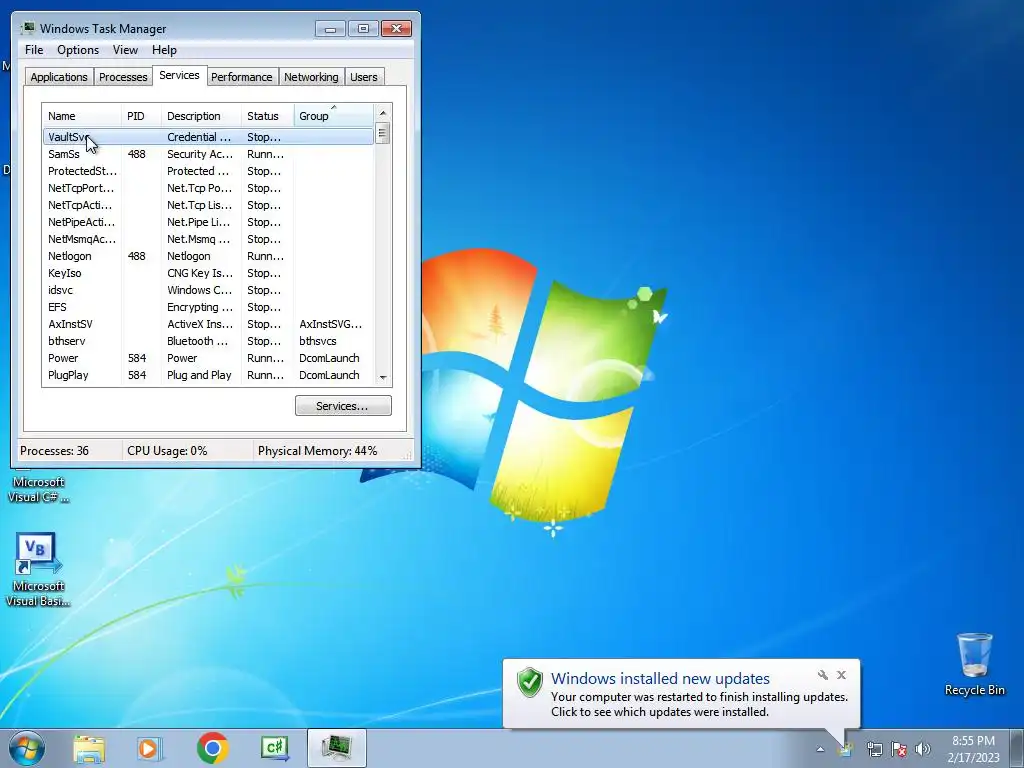Image resolution: width=1024 pixels, height=768 pixels.
Task: Click the green shield in update notification
Action: (530, 682)
